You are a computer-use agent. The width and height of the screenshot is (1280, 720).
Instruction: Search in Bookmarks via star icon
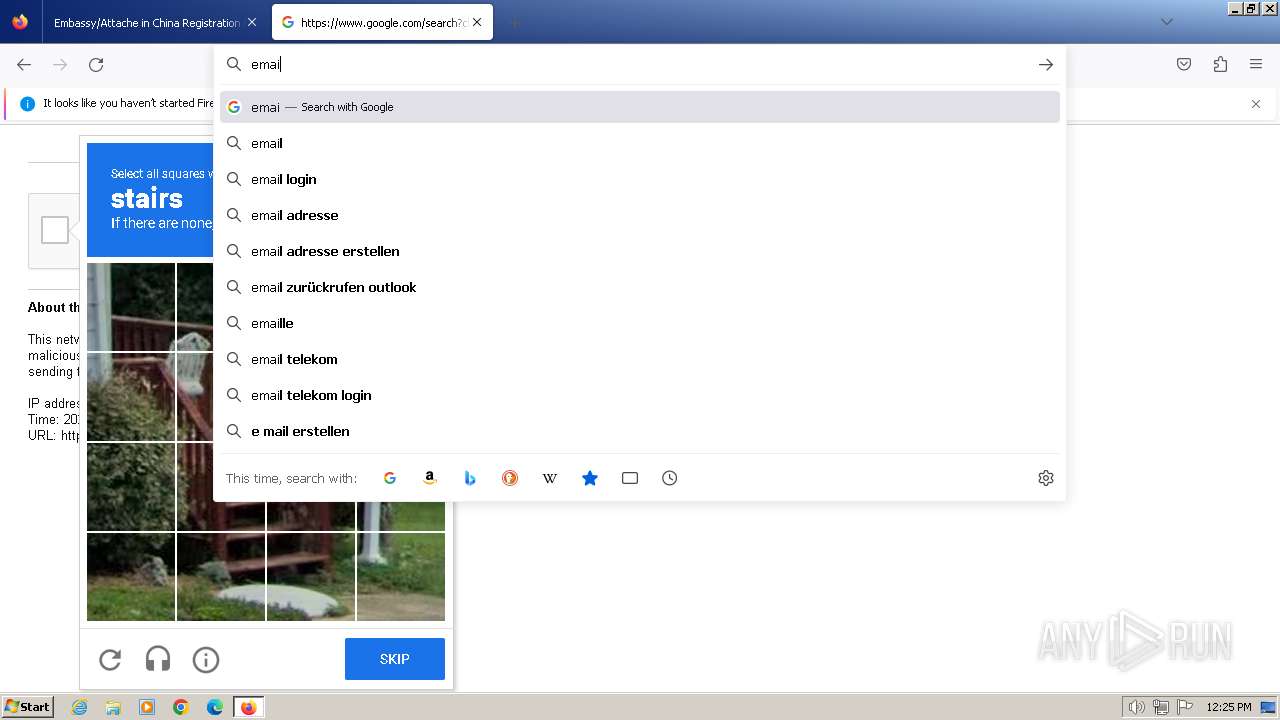(x=590, y=478)
